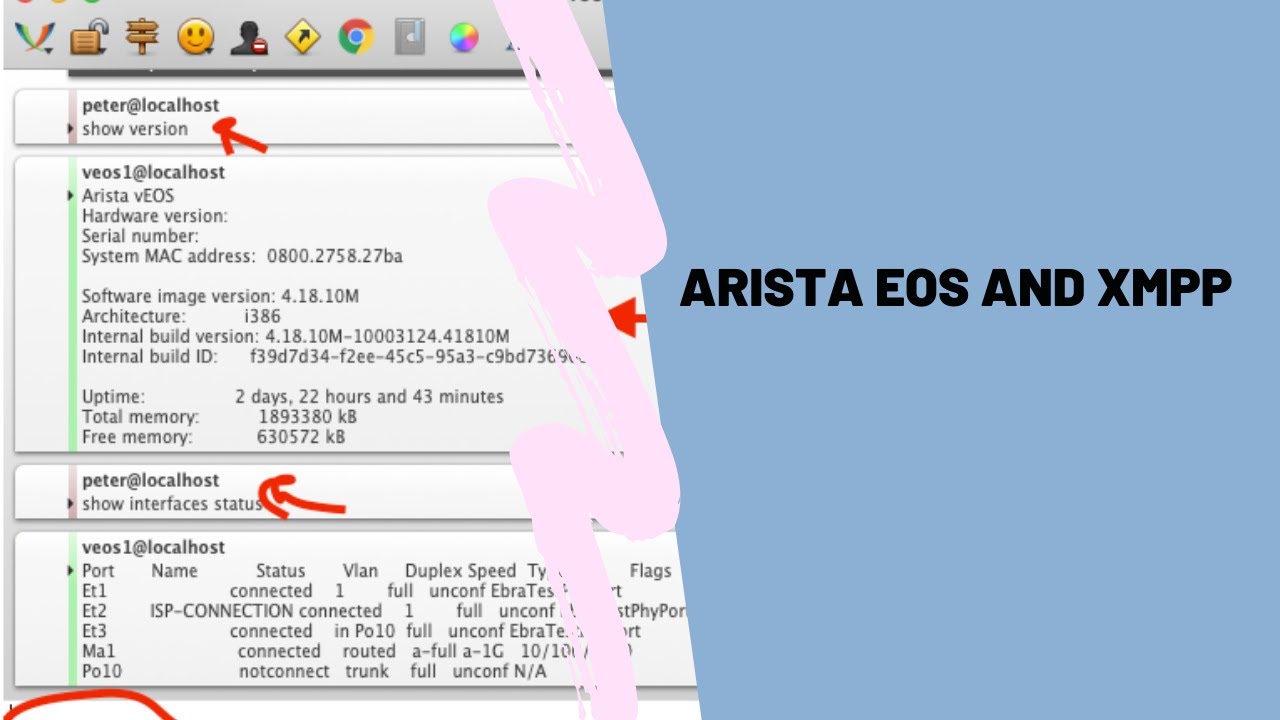Open the dropdown arrow under the Adium logo
Screen dimensions: 1280x720
point(50,50)
